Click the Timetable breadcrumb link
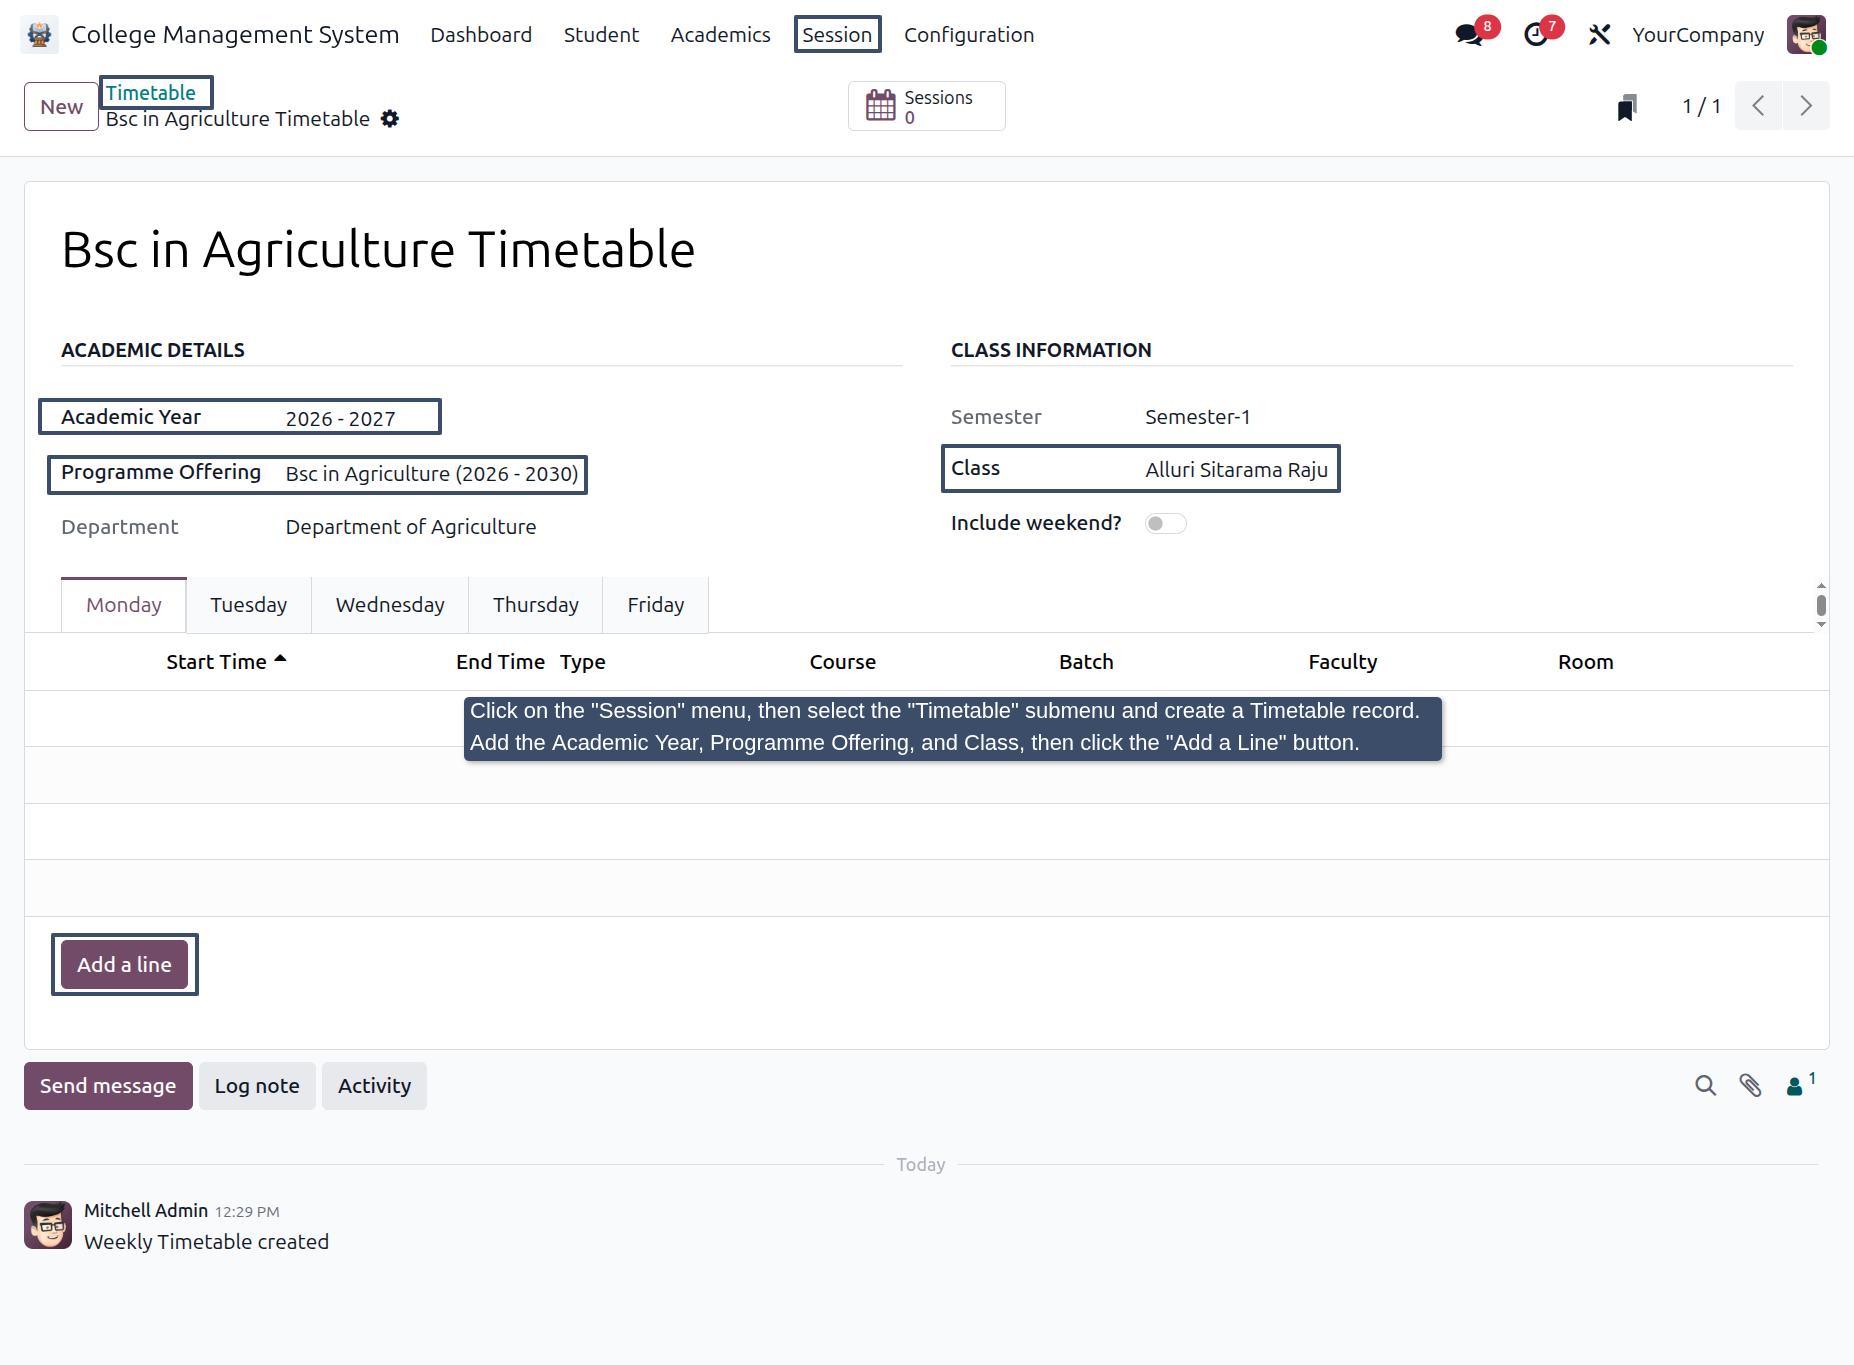 (151, 93)
